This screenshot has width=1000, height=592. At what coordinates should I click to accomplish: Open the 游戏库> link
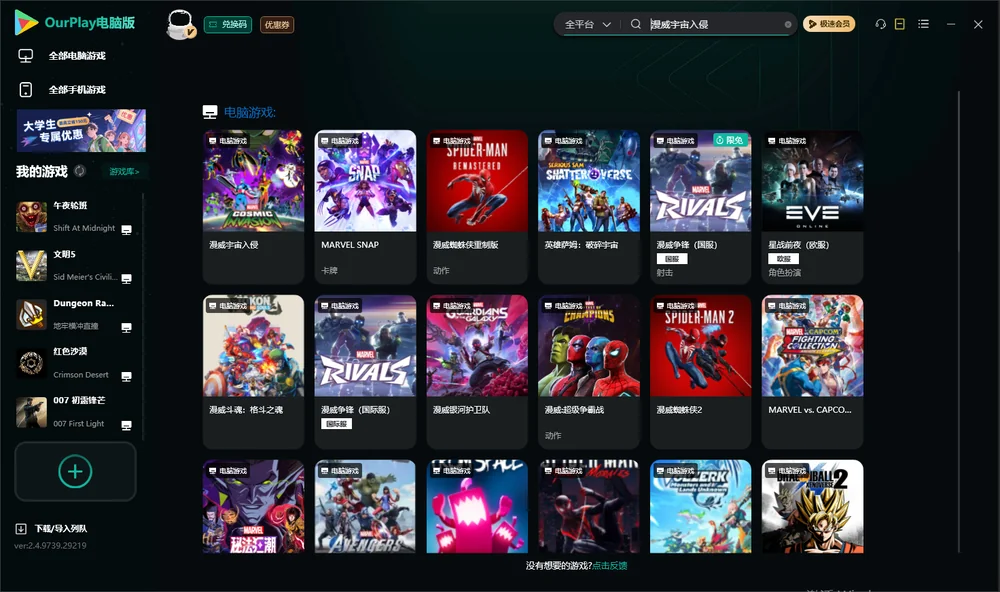pyautogui.click(x=124, y=172)
